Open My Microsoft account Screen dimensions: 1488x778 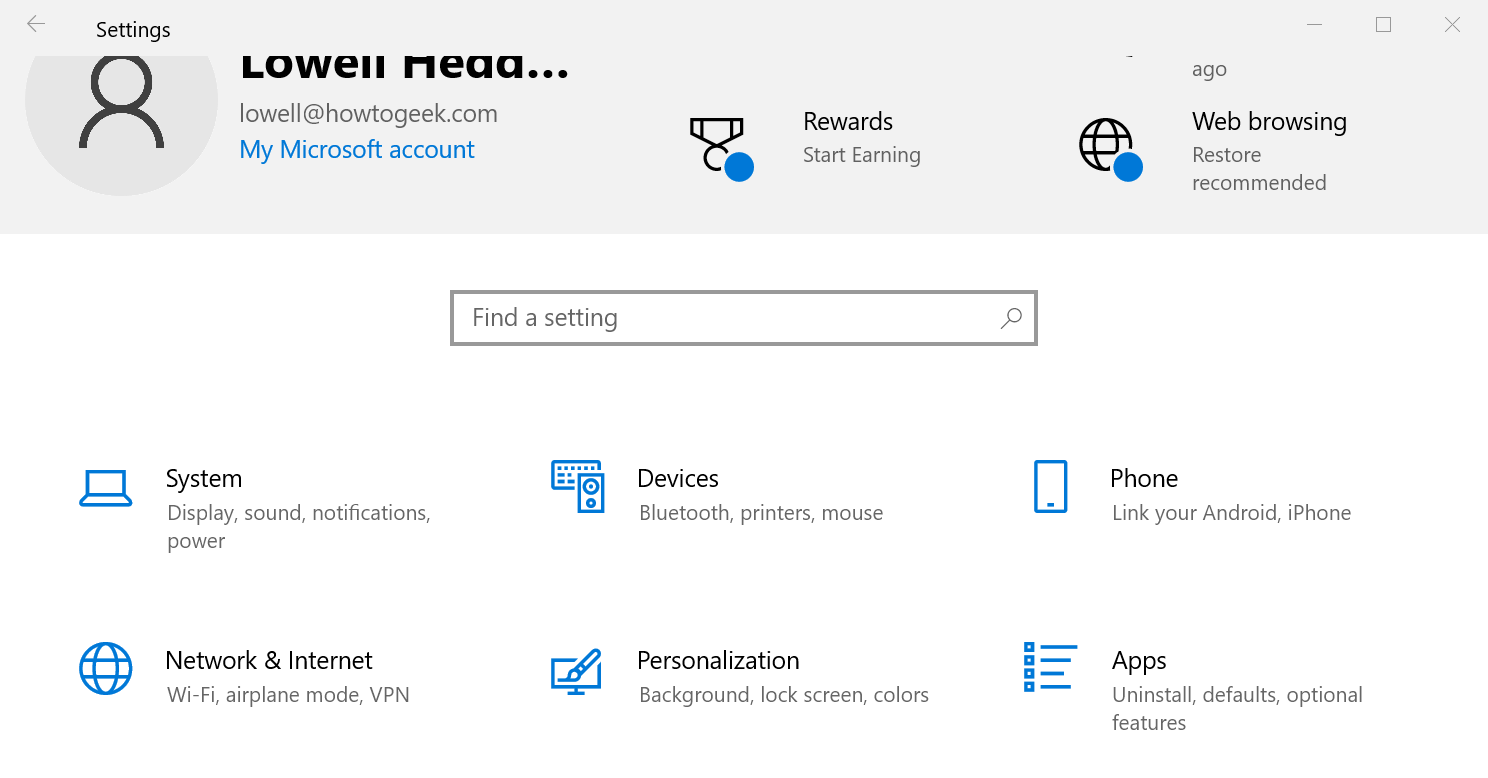tap(357, 149)
